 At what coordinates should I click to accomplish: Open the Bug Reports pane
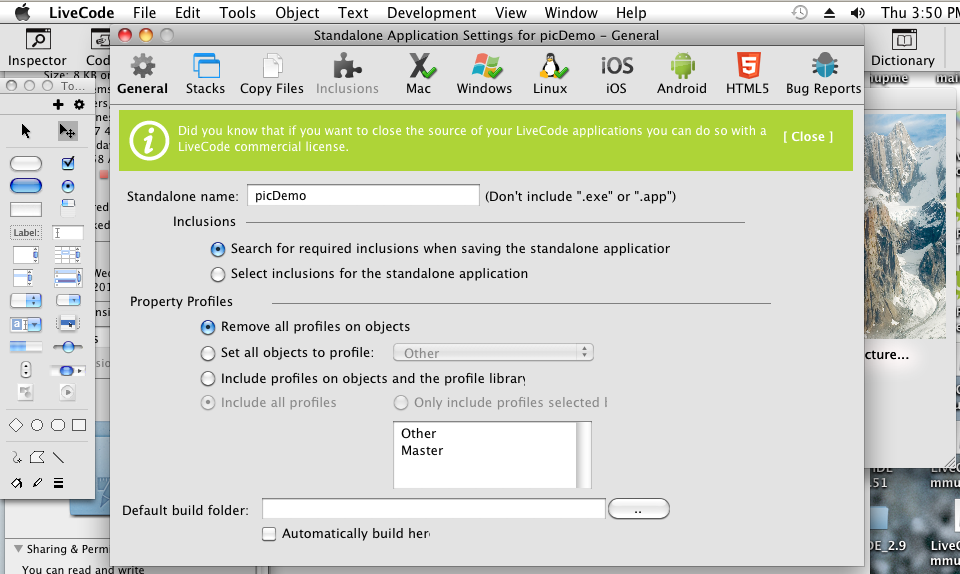823,73
